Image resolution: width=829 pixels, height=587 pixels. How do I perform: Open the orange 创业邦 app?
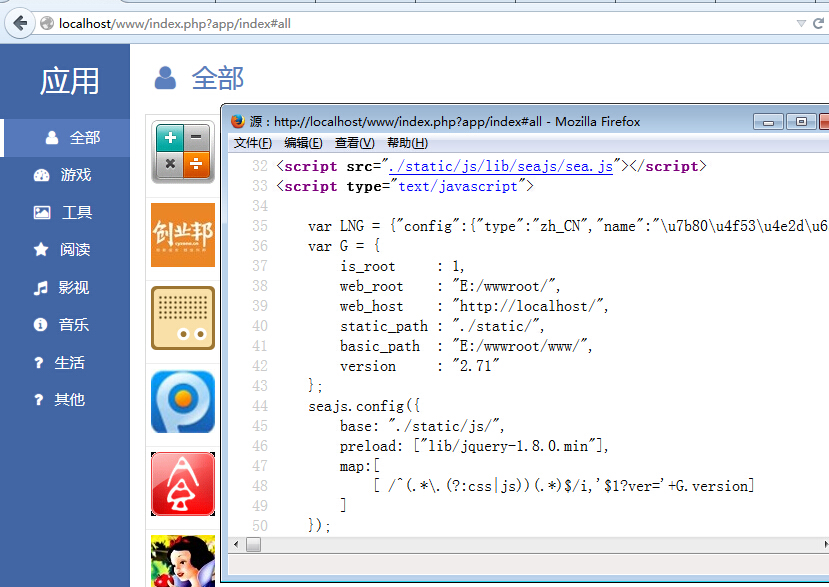(182, 235)
